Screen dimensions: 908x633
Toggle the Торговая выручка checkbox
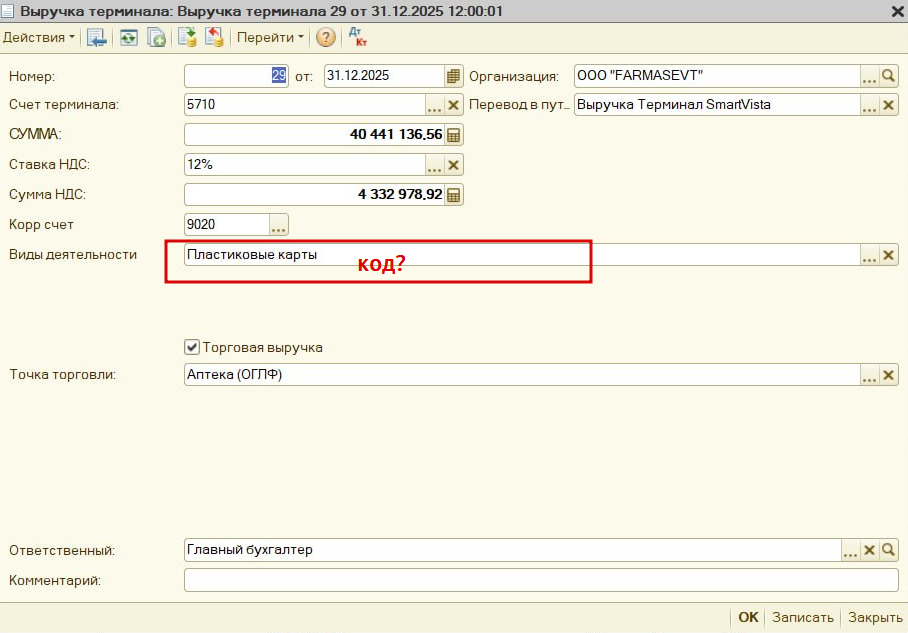[192, 347]
